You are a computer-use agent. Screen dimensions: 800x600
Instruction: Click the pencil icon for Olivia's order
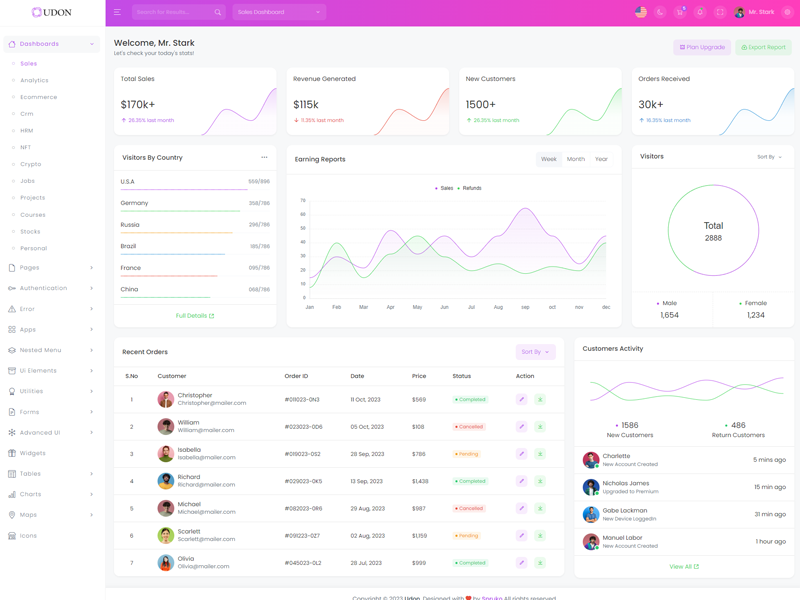pyautogui.click(x=521, y=563)
